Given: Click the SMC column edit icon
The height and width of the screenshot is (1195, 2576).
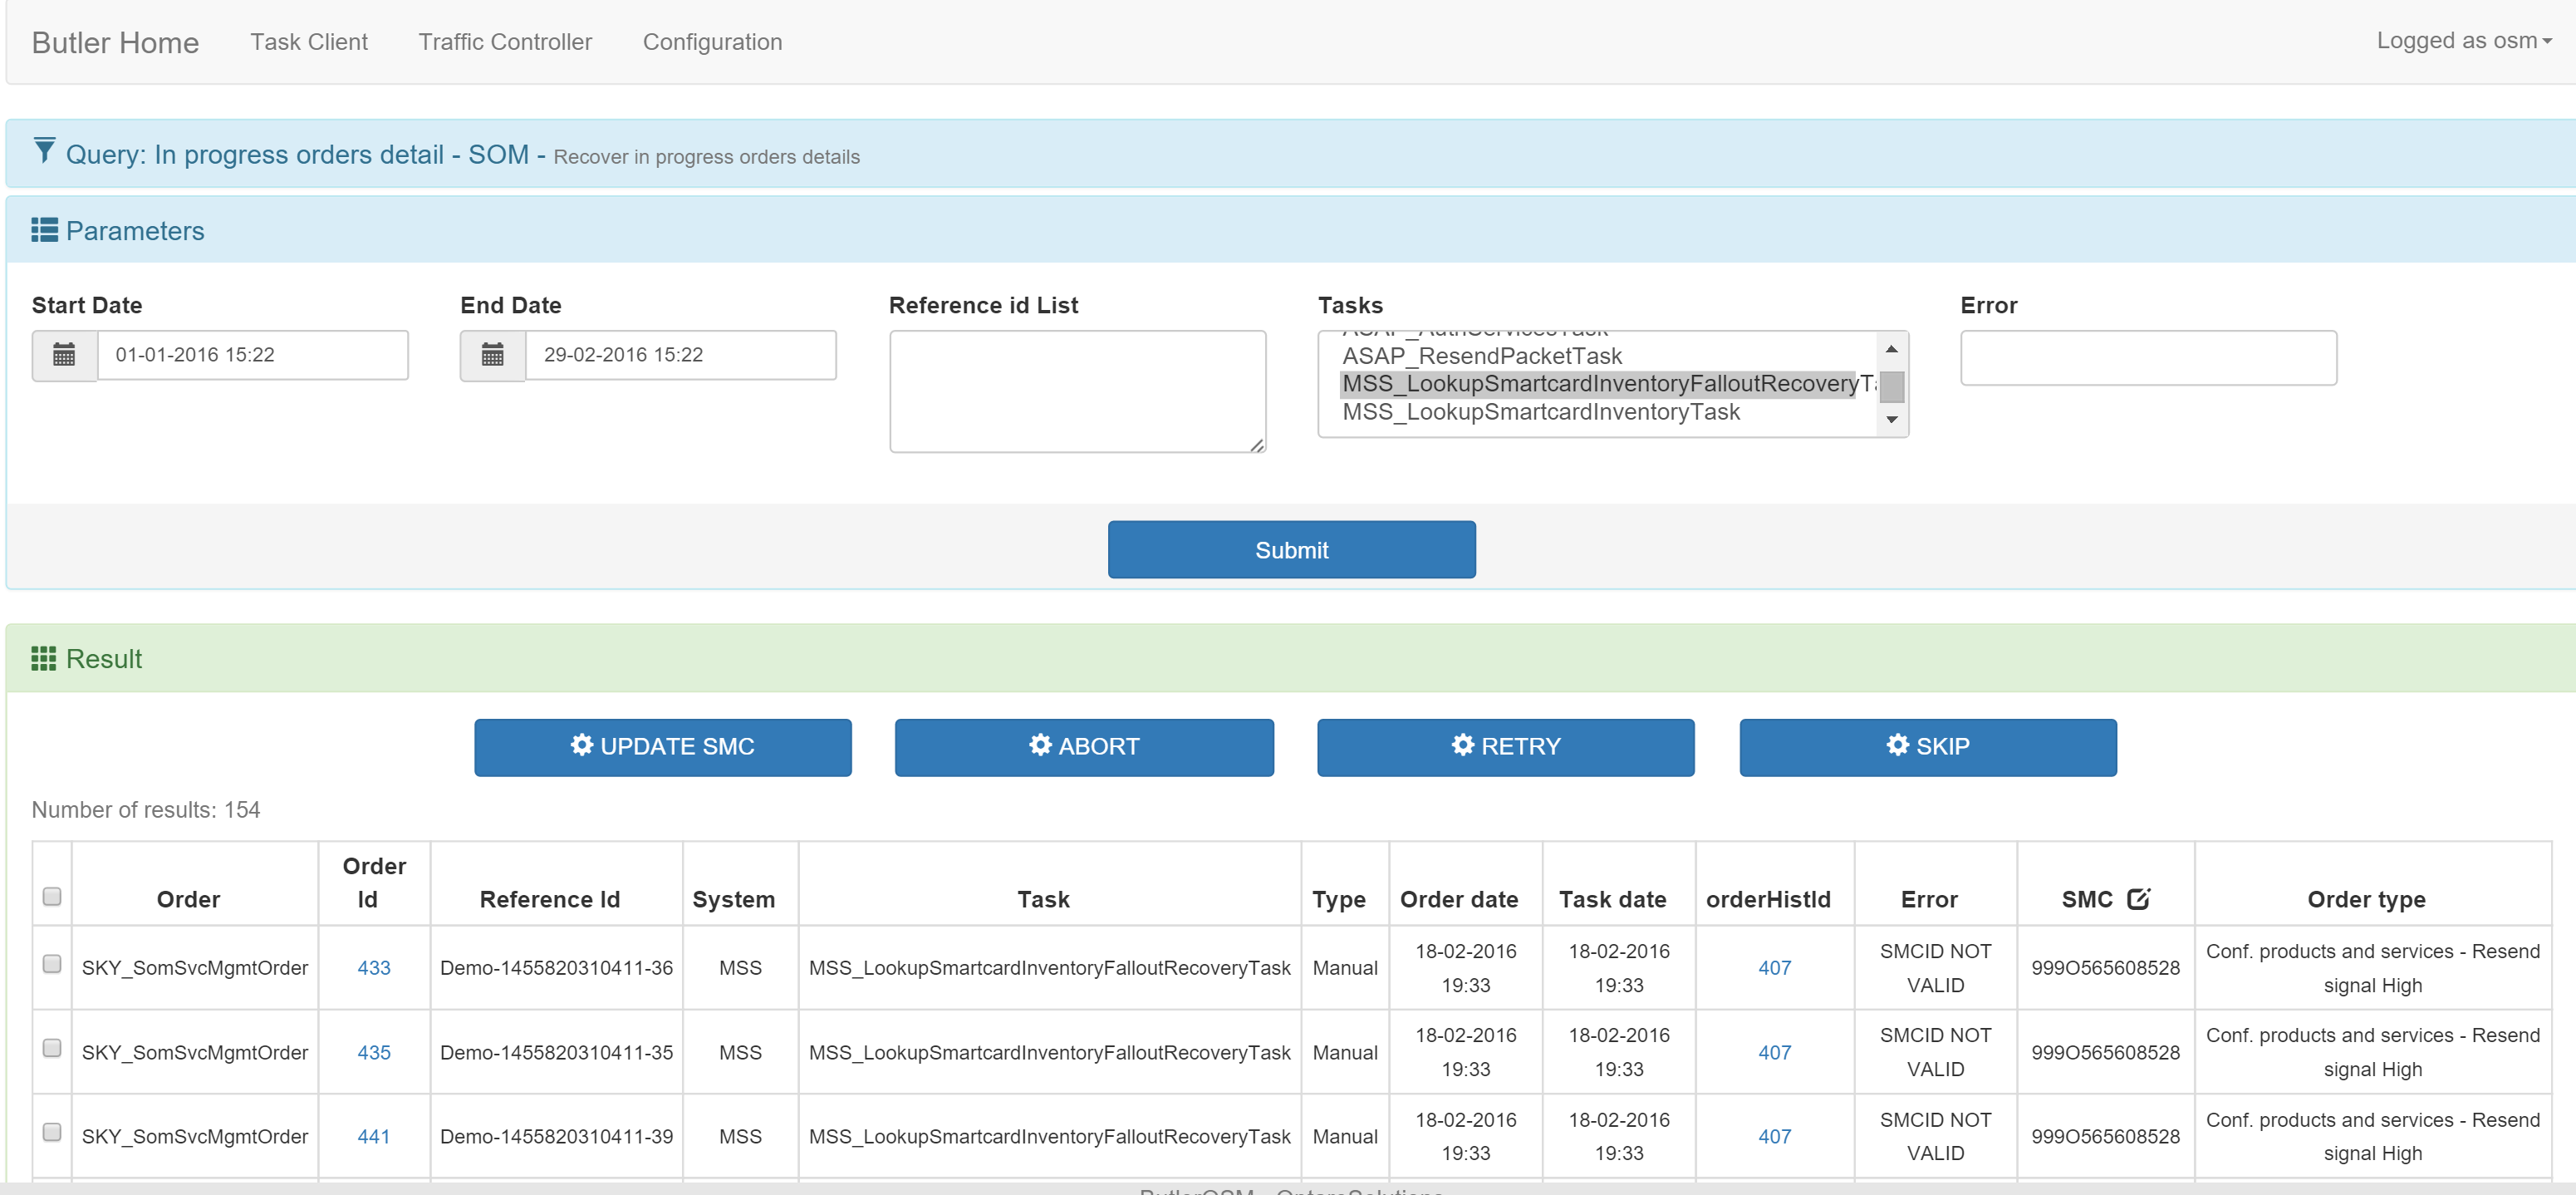Looking at the screenshot, I should [x=2138, y=899].
